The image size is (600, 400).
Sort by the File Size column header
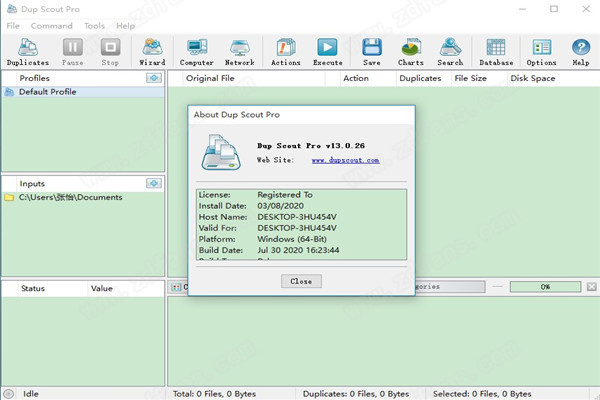(470, 78)
